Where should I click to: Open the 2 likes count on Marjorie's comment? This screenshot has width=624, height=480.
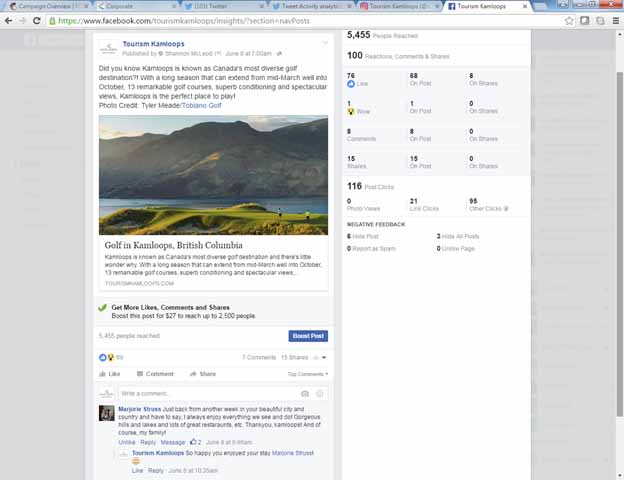pyautogui.click(x=195, y=442)
